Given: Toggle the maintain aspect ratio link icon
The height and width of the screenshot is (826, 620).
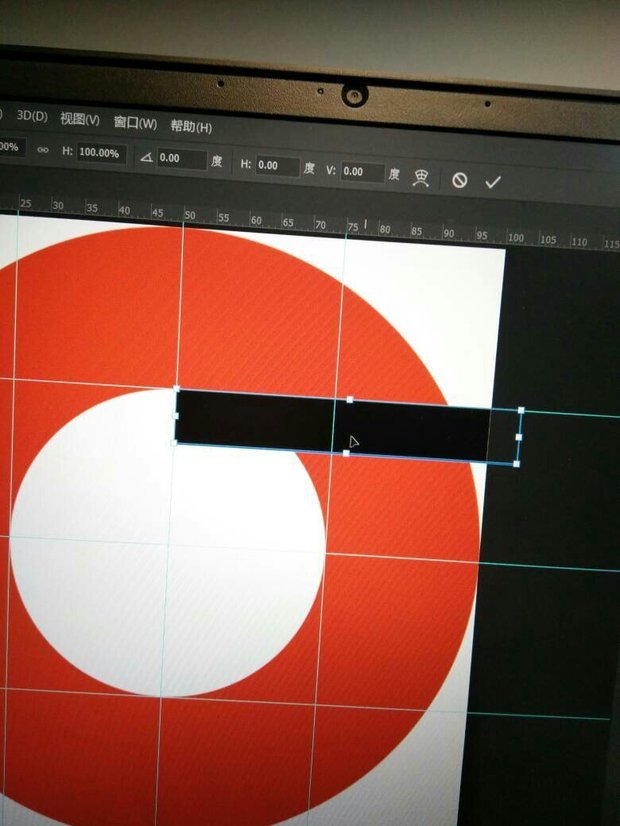Looking at the screenshot, I should (42, 149).
